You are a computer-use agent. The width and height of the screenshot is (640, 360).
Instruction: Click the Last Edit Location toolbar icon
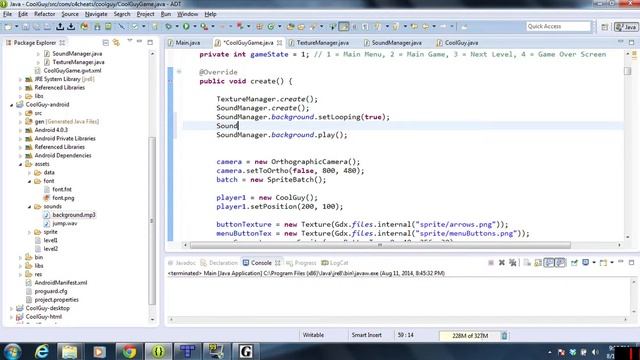pyautogui.click(x=414, y=27)
